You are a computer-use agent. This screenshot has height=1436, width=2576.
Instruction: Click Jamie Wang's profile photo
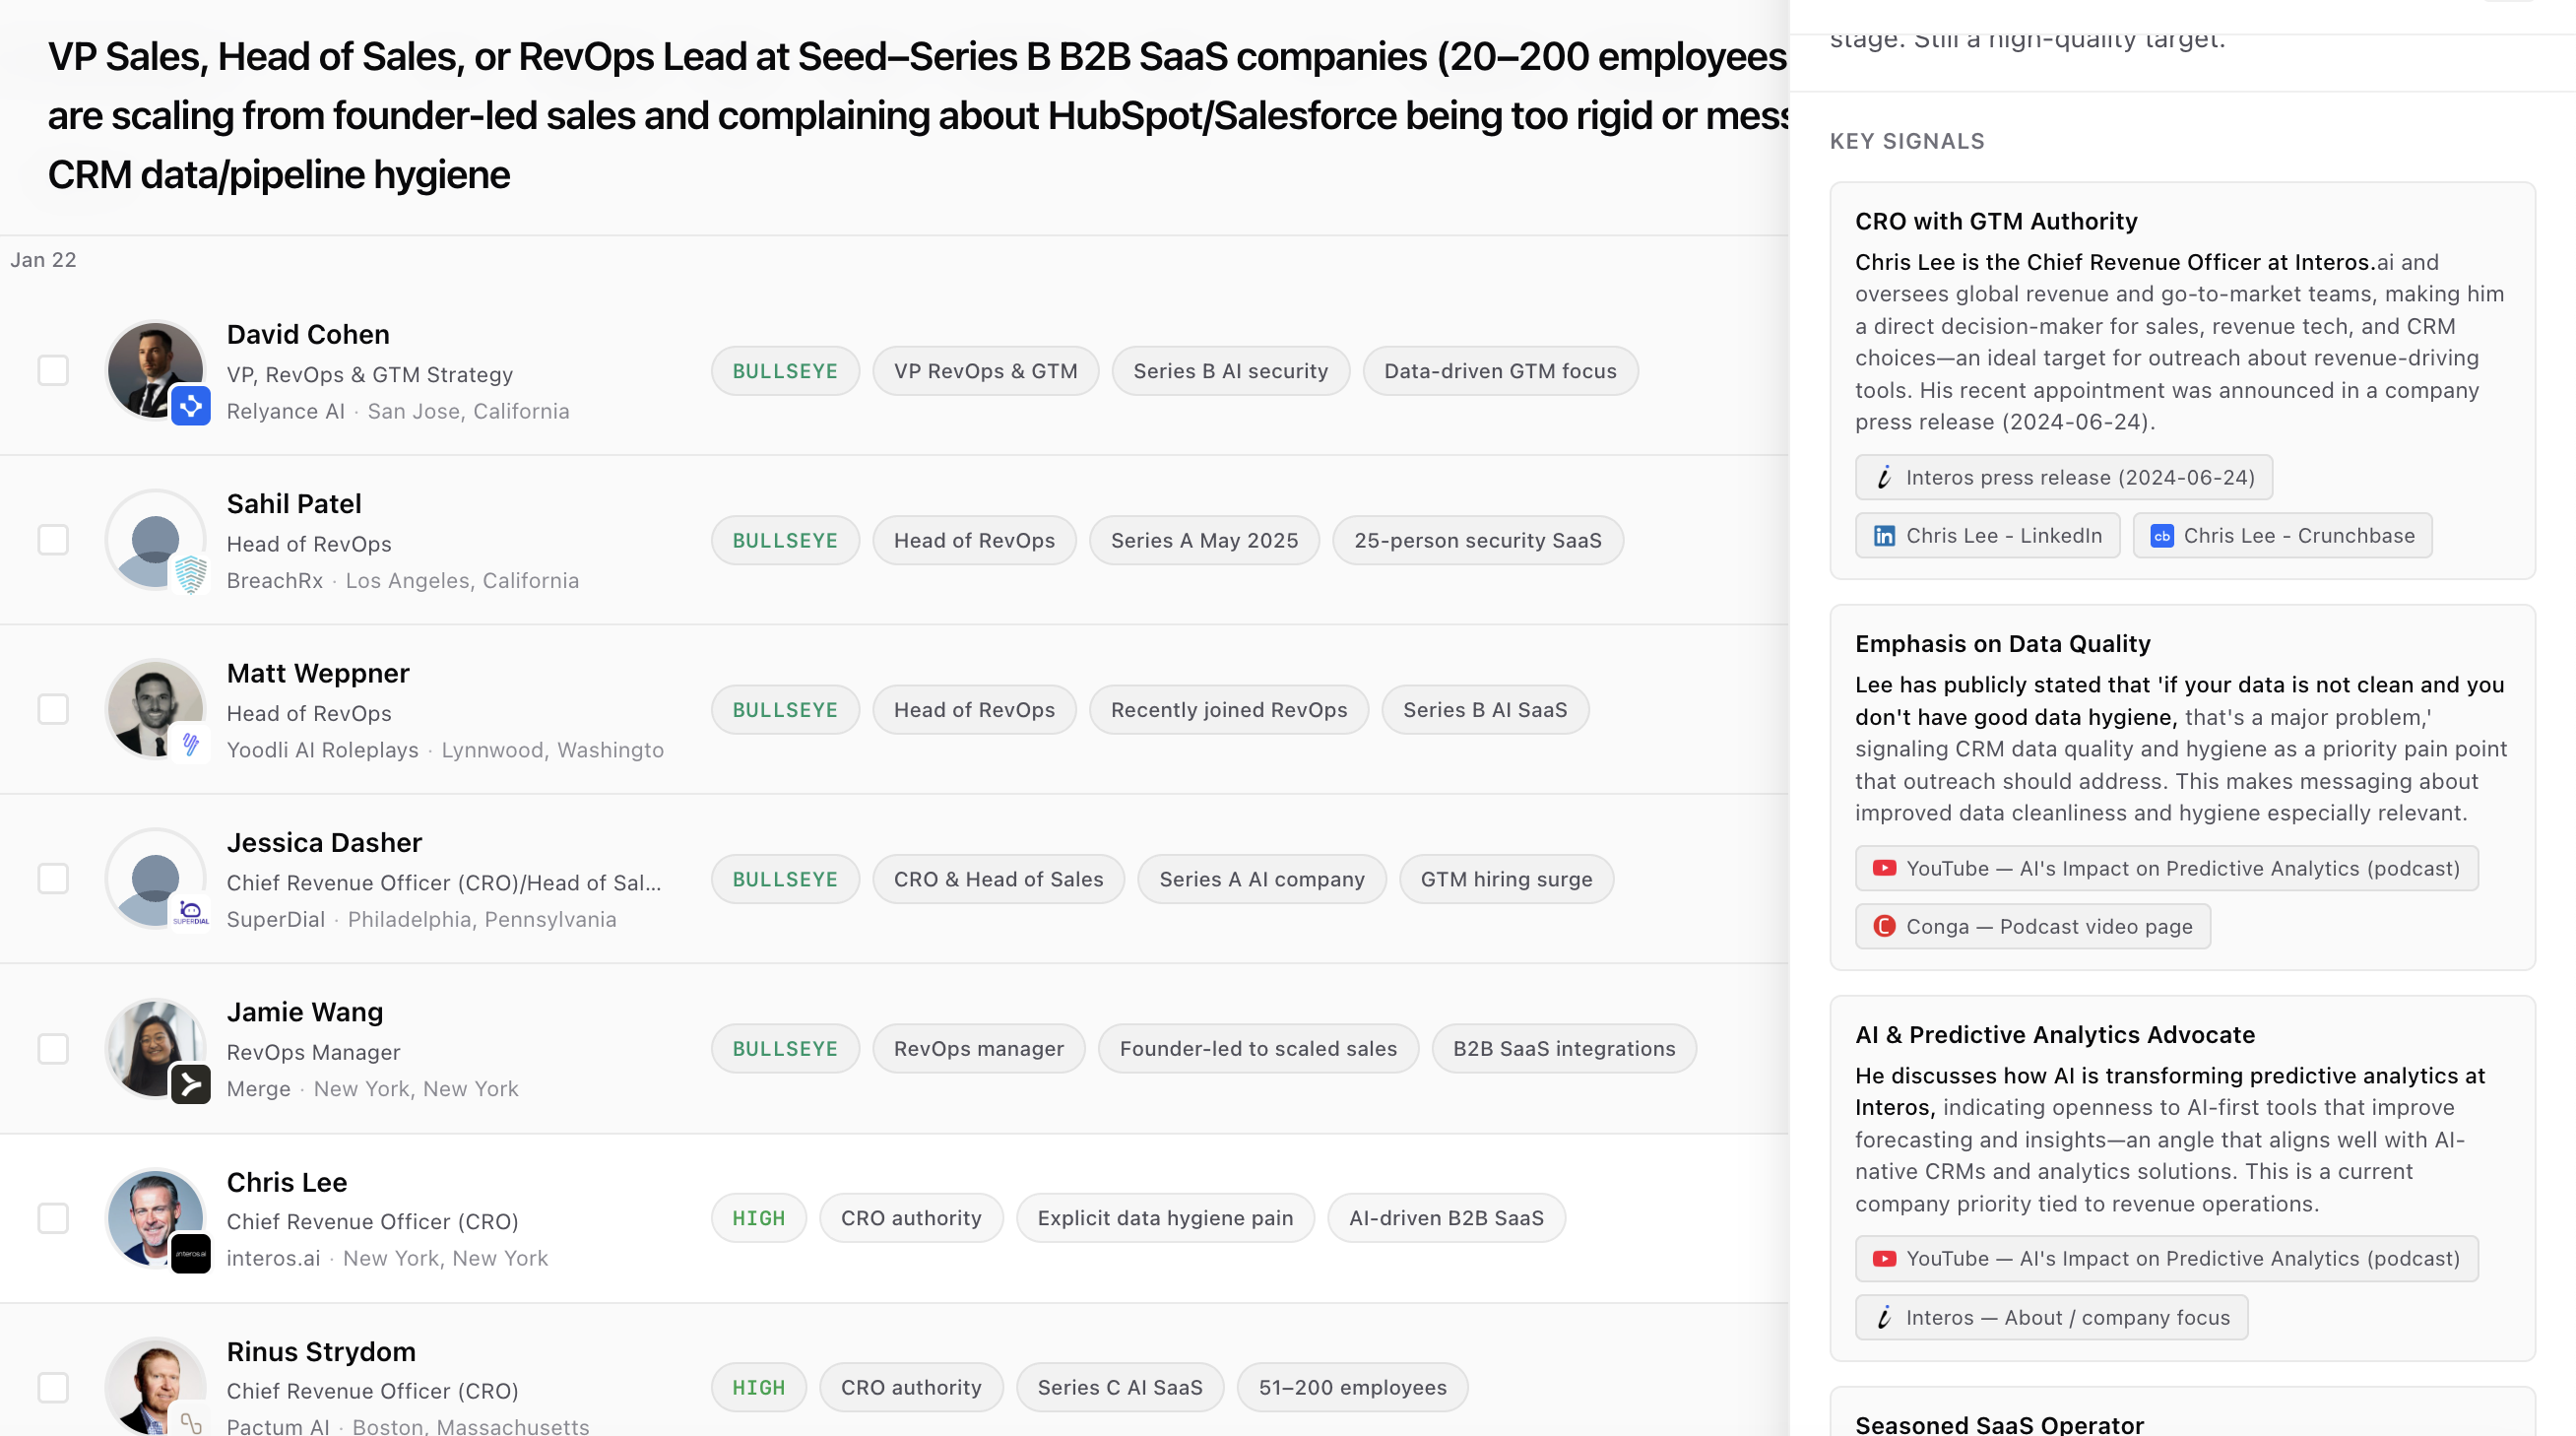pyautogui.click(x=155, y=1048)
